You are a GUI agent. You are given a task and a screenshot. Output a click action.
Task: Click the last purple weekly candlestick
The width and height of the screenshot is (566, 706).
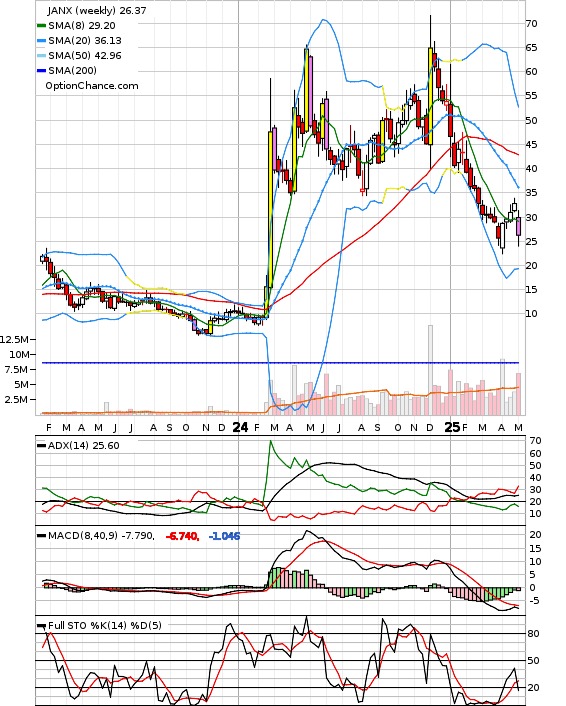tap(519, 226)
